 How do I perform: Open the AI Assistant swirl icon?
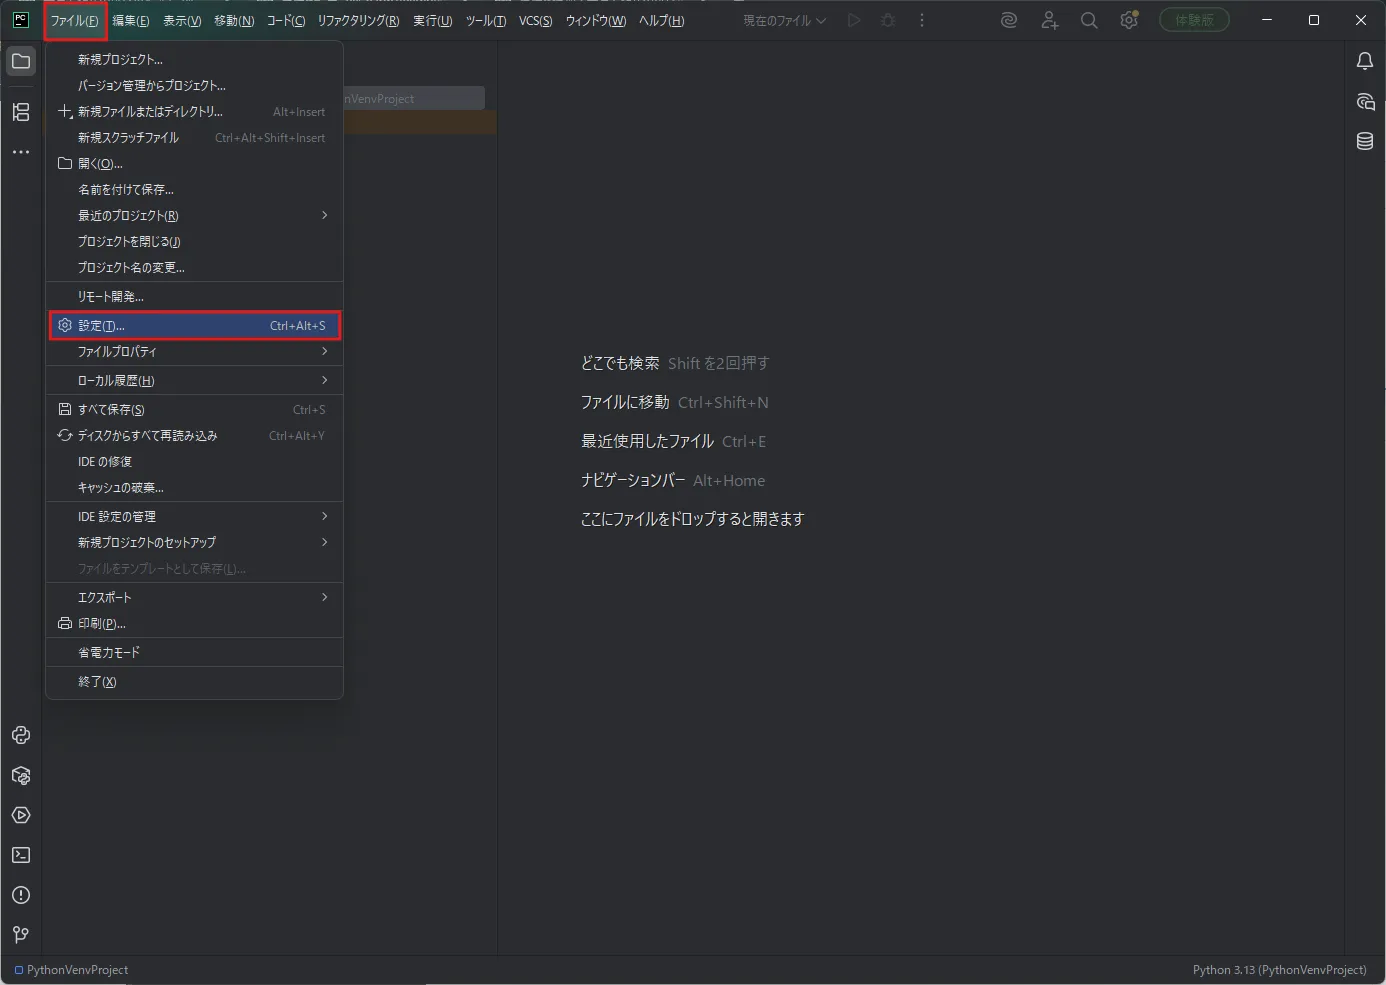[1009, 20]
